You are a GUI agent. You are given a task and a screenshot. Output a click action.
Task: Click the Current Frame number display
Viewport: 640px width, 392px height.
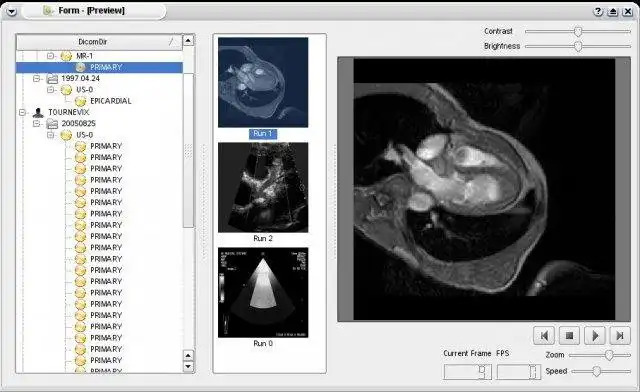pos(467,372)
